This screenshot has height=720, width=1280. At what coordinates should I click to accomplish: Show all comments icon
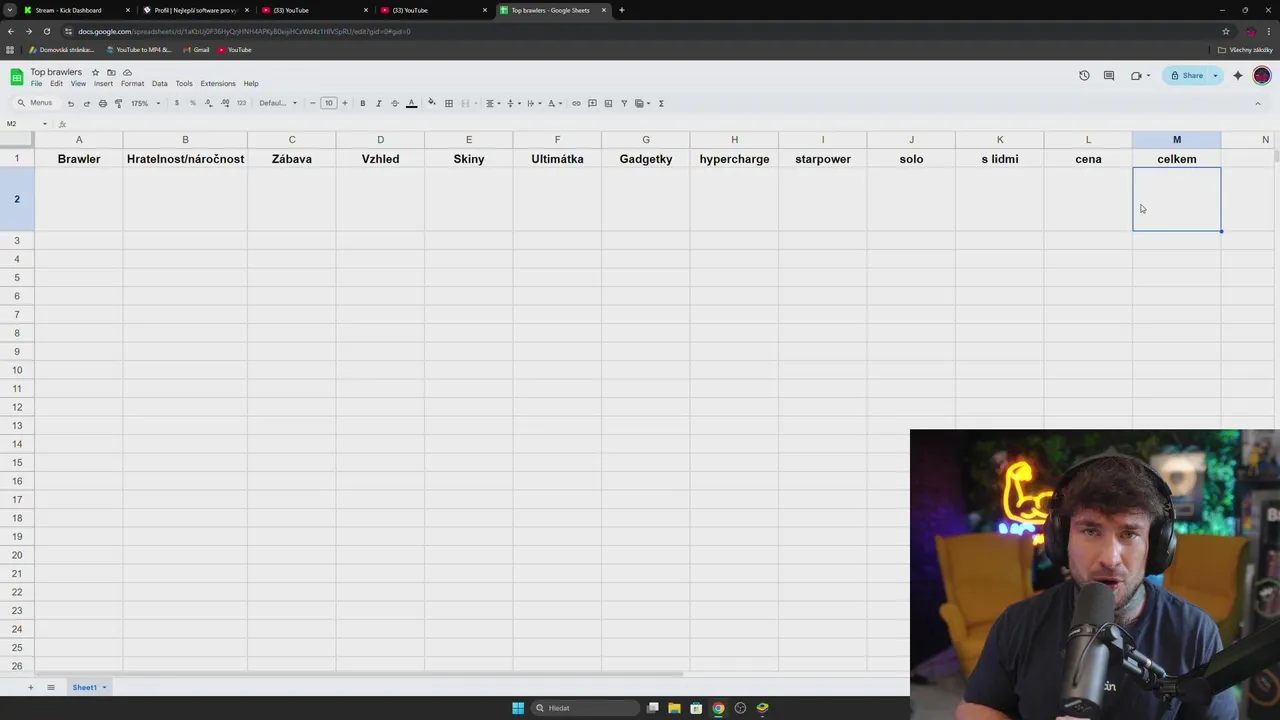click(x=1109, y=75)
